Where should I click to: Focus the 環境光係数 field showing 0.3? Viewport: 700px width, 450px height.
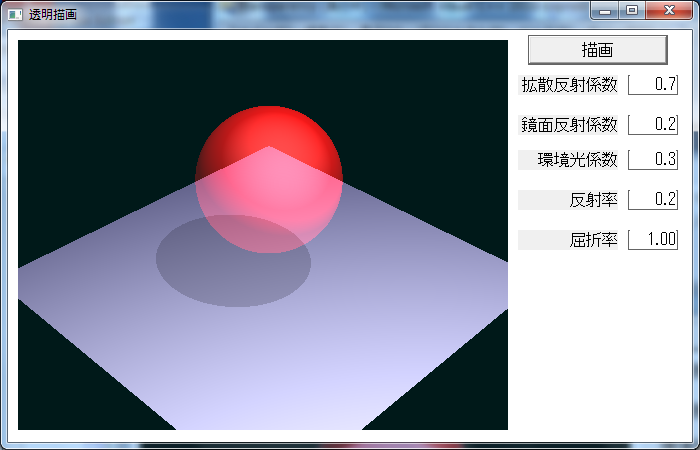point(653,159)
